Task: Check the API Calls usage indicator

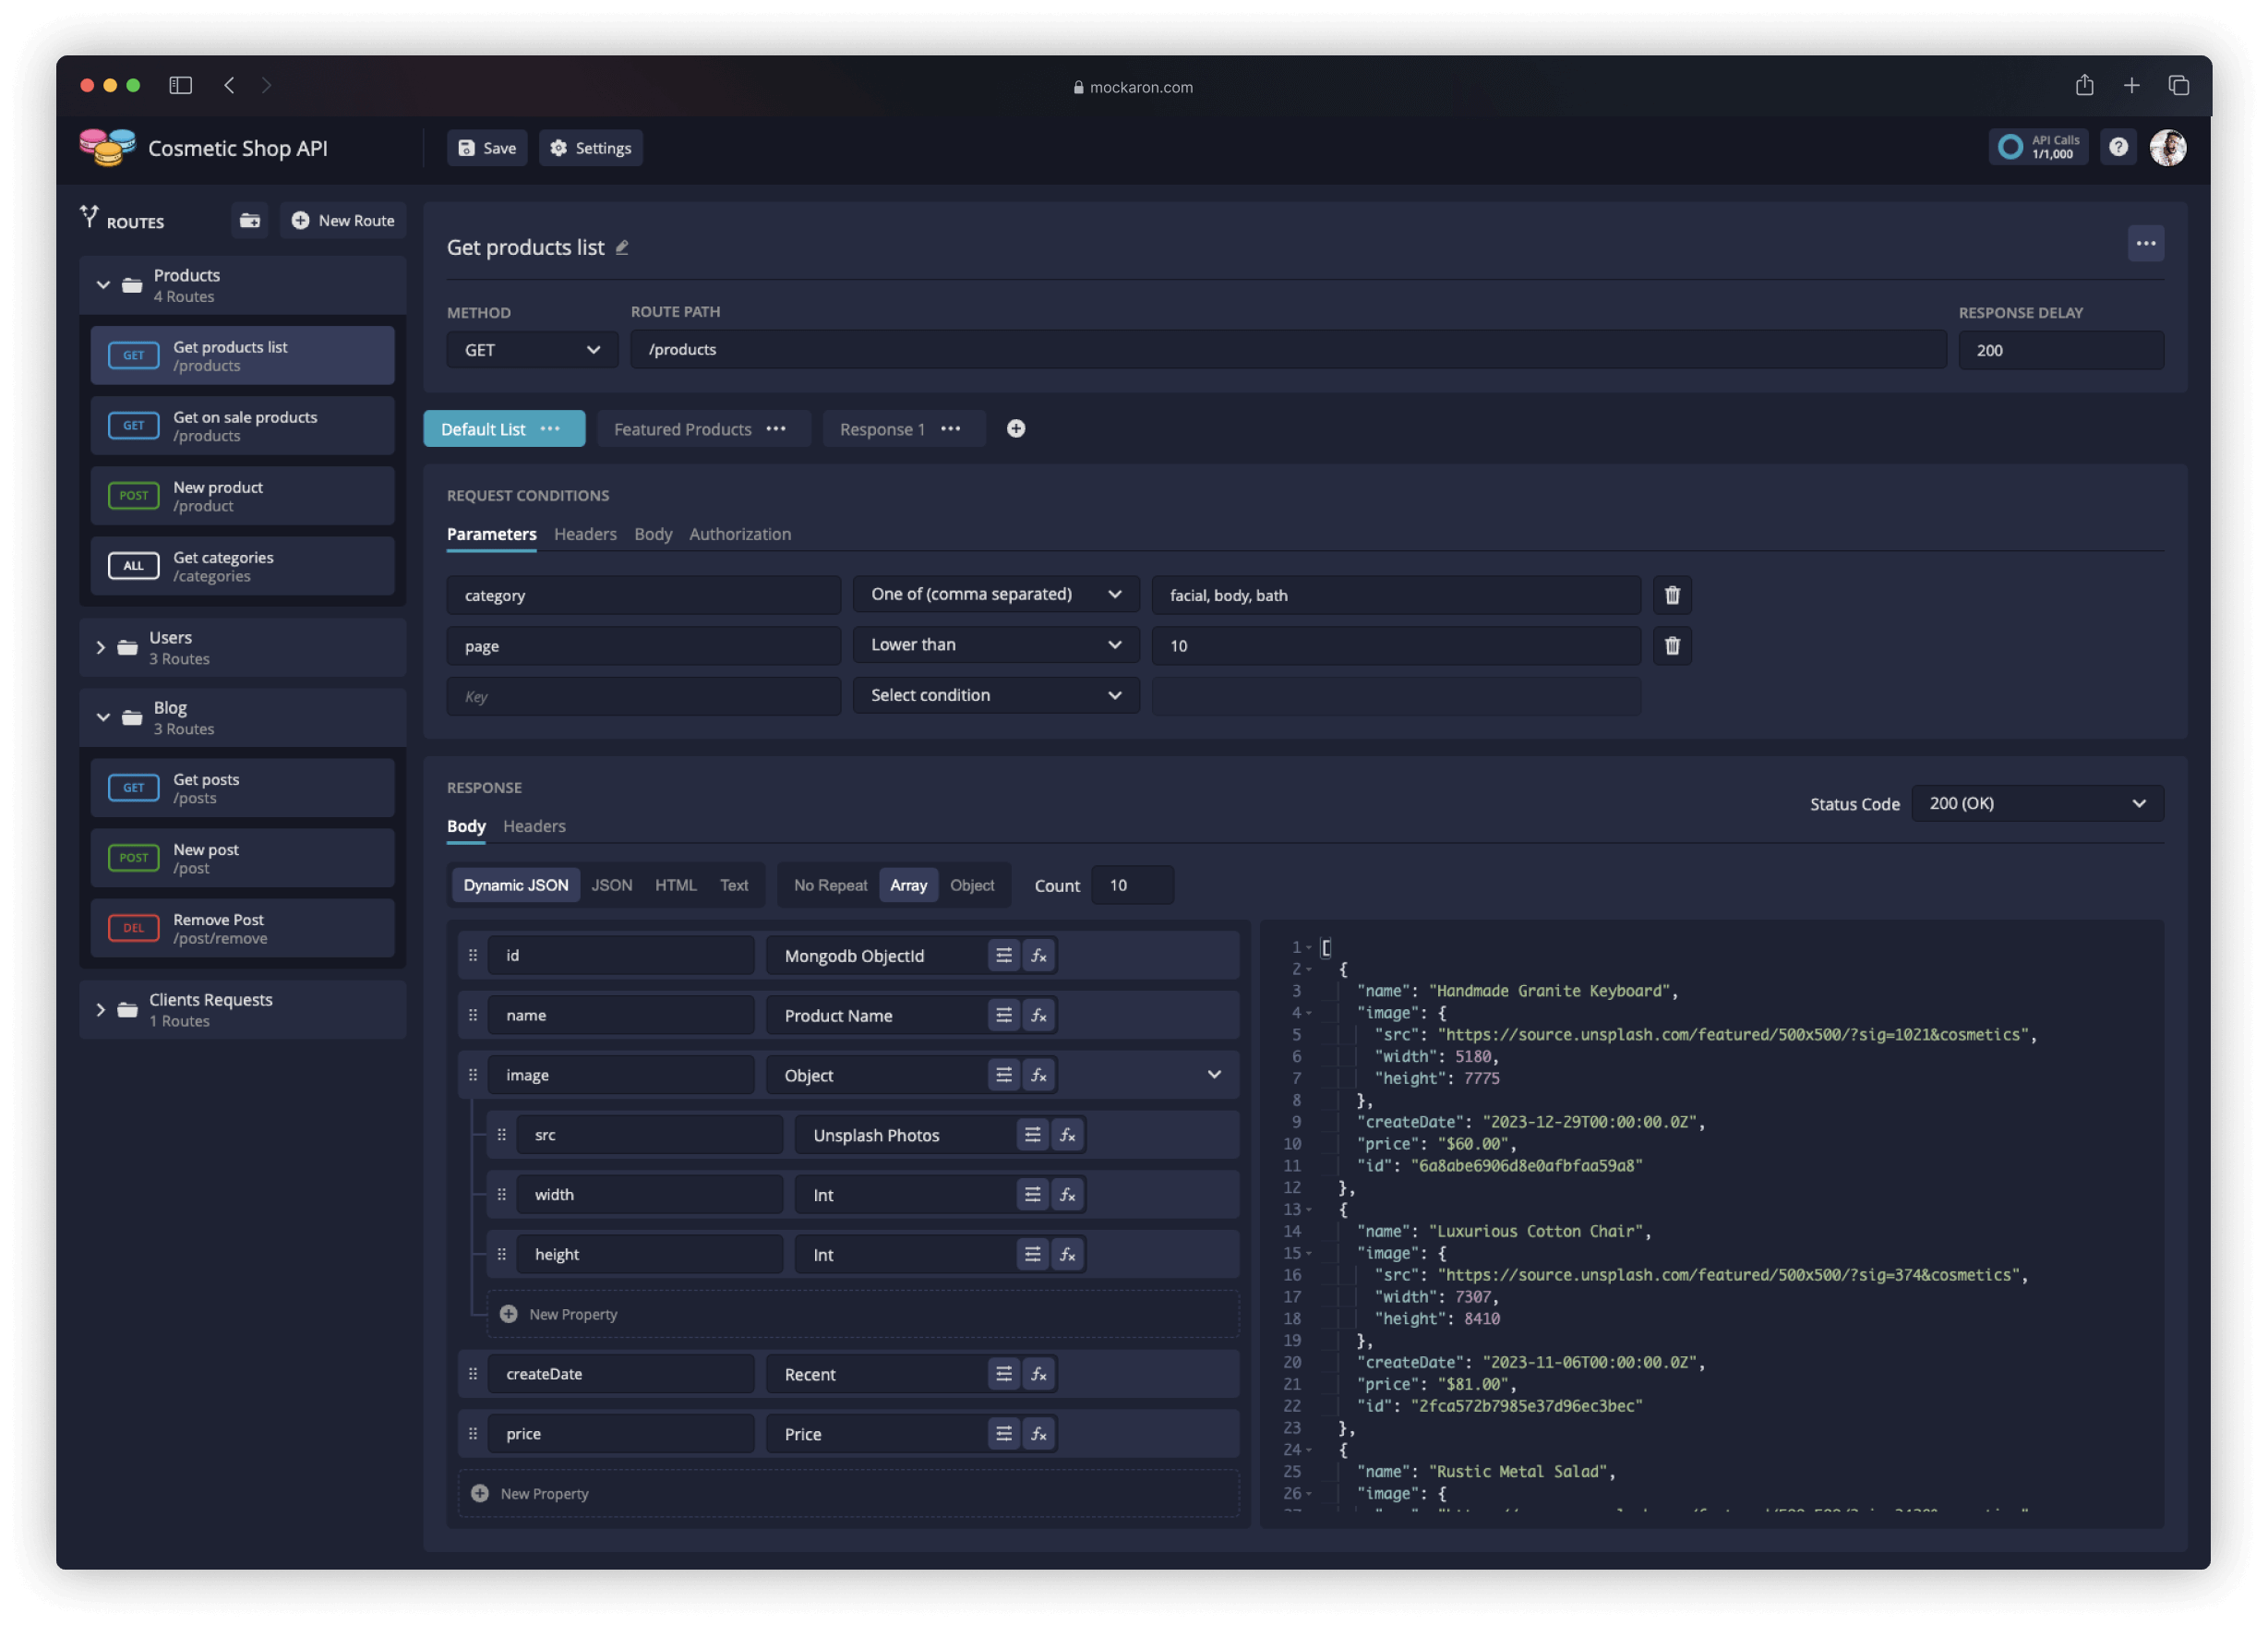Action: (x=2038, y=146)
